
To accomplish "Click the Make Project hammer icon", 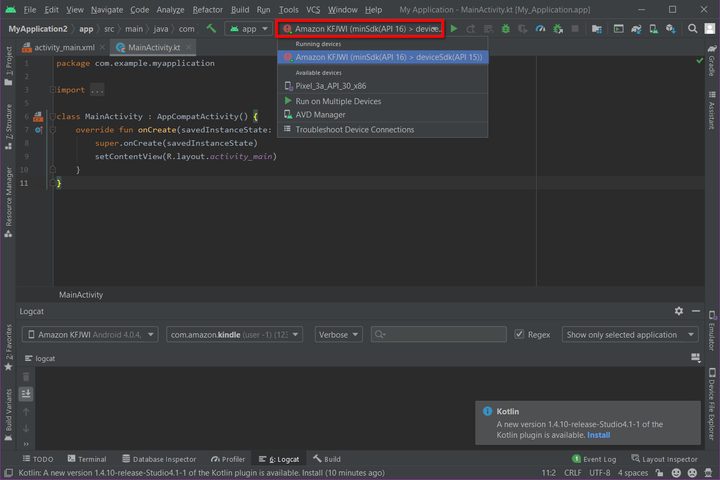I will 211,28.
